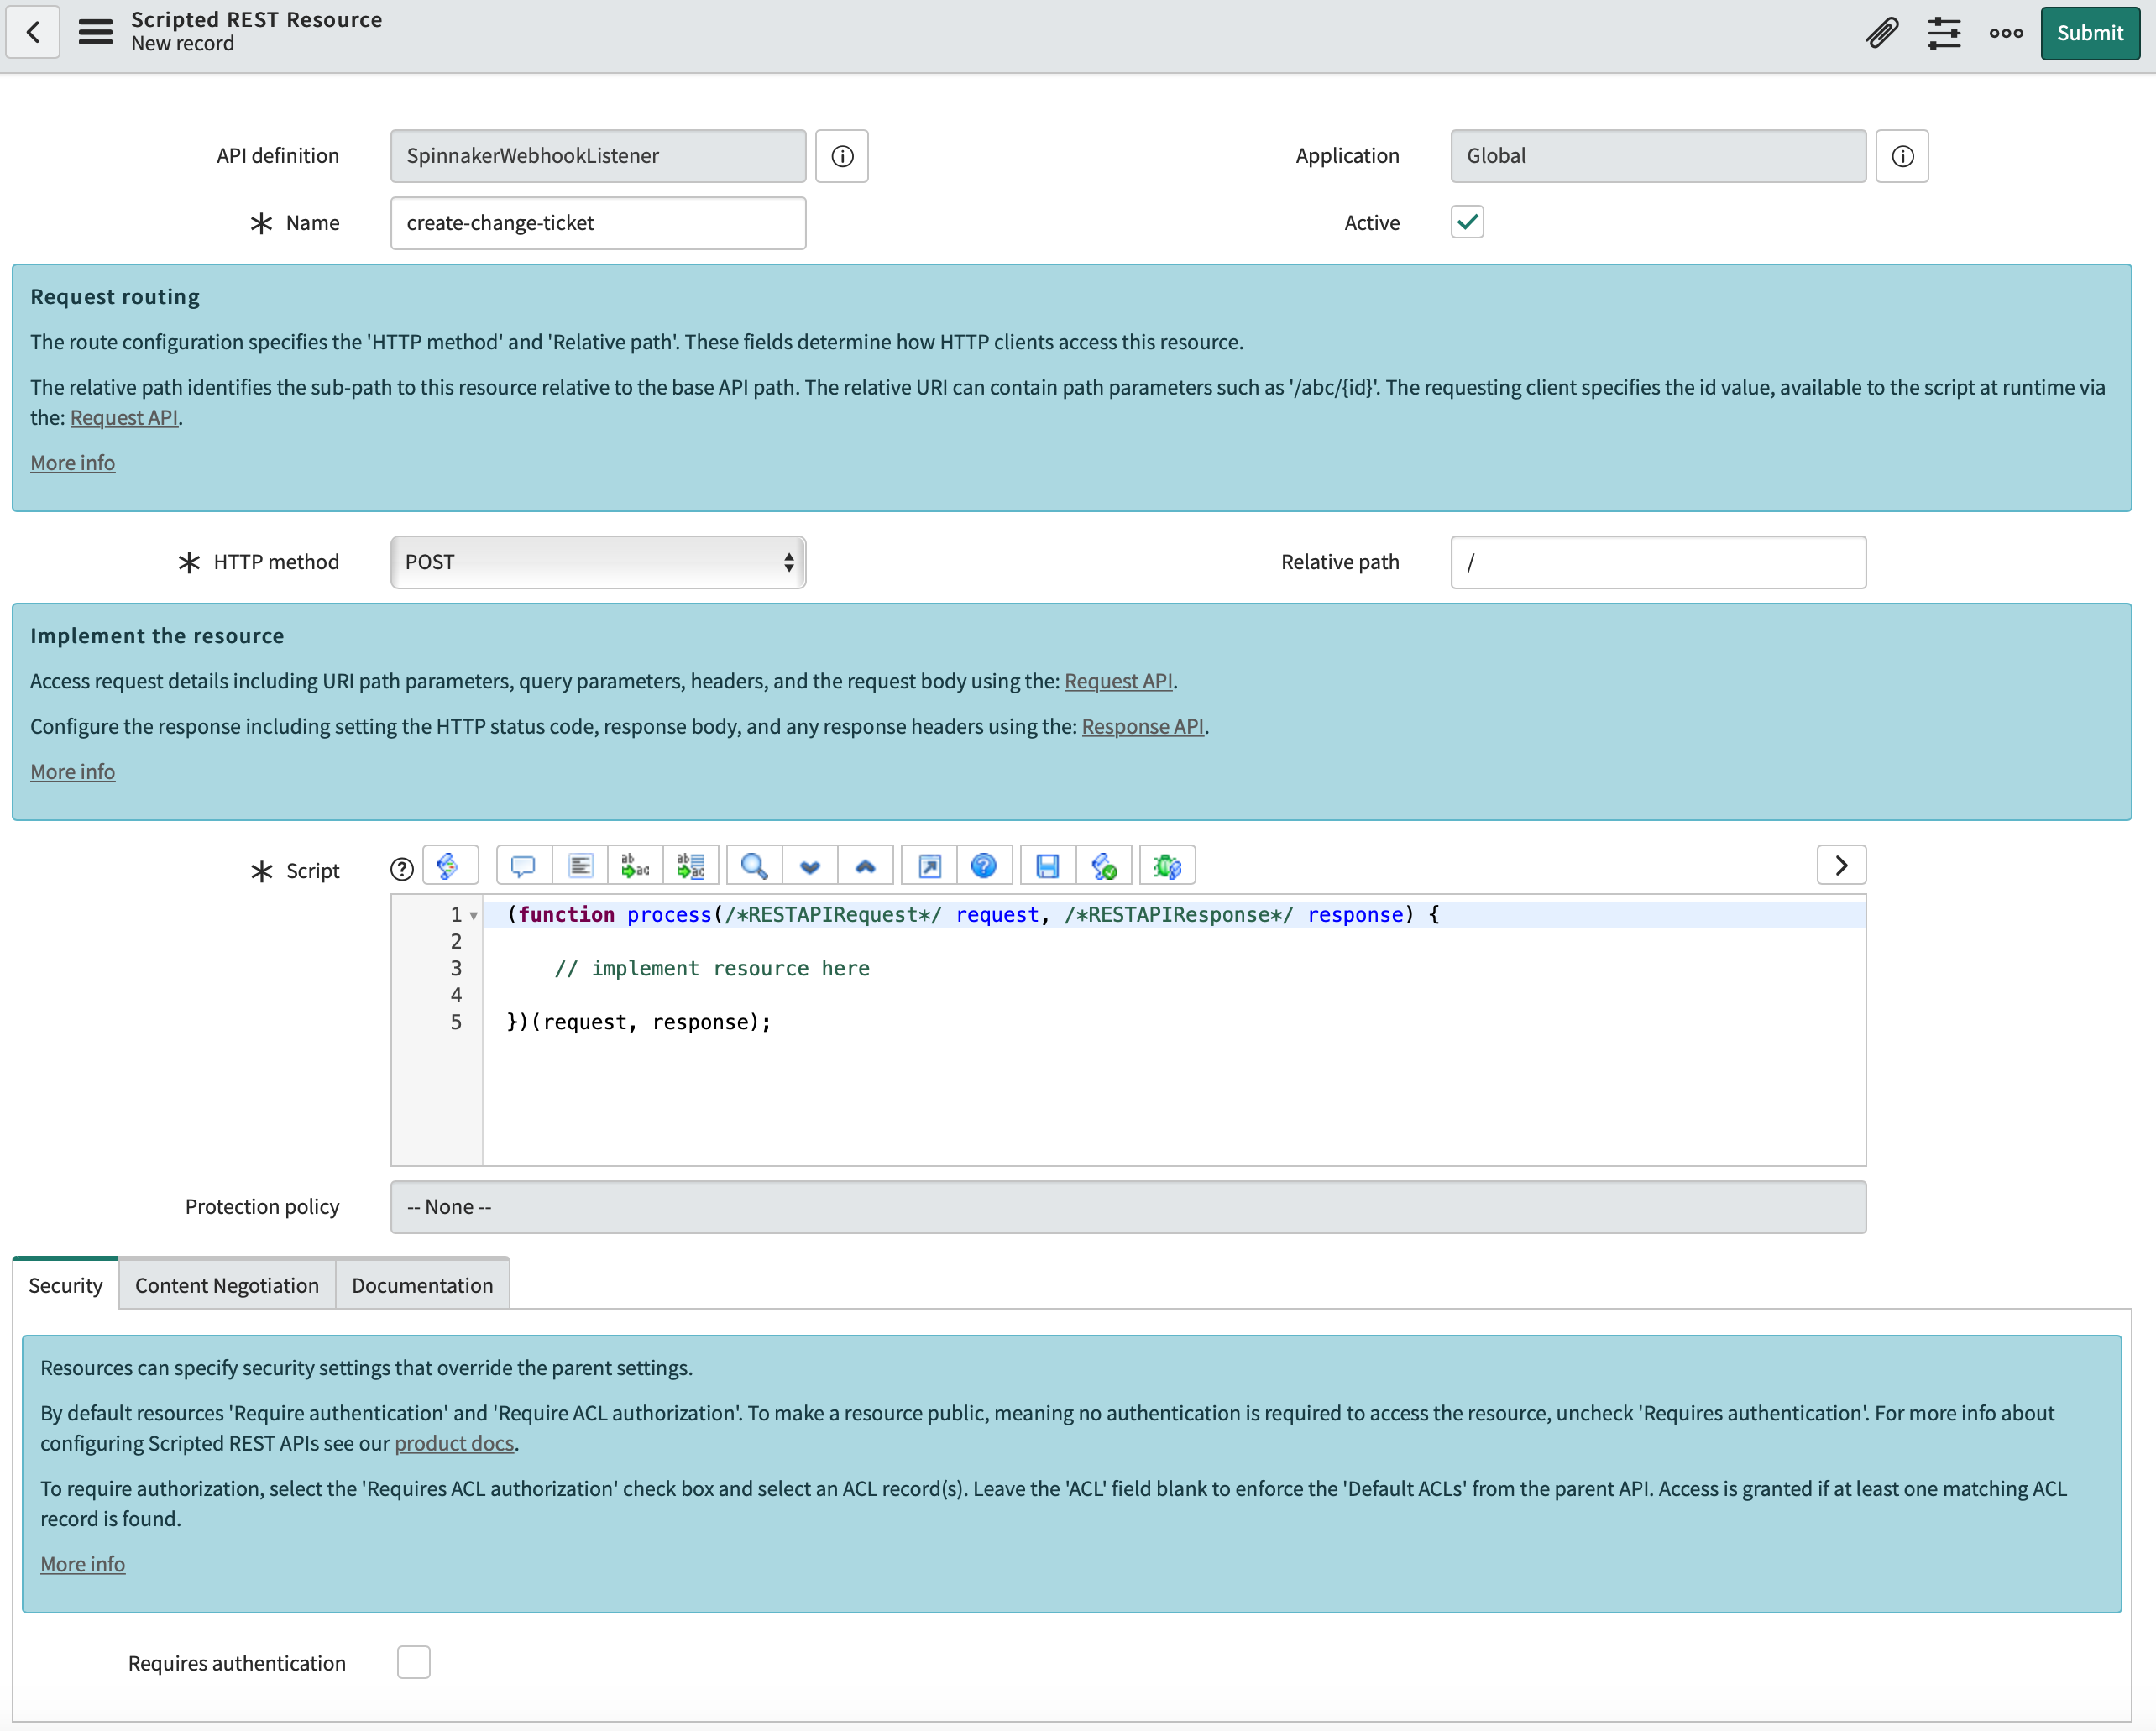
Task: Open the HTTP method dropdown
Action: [x=598, y=562]
